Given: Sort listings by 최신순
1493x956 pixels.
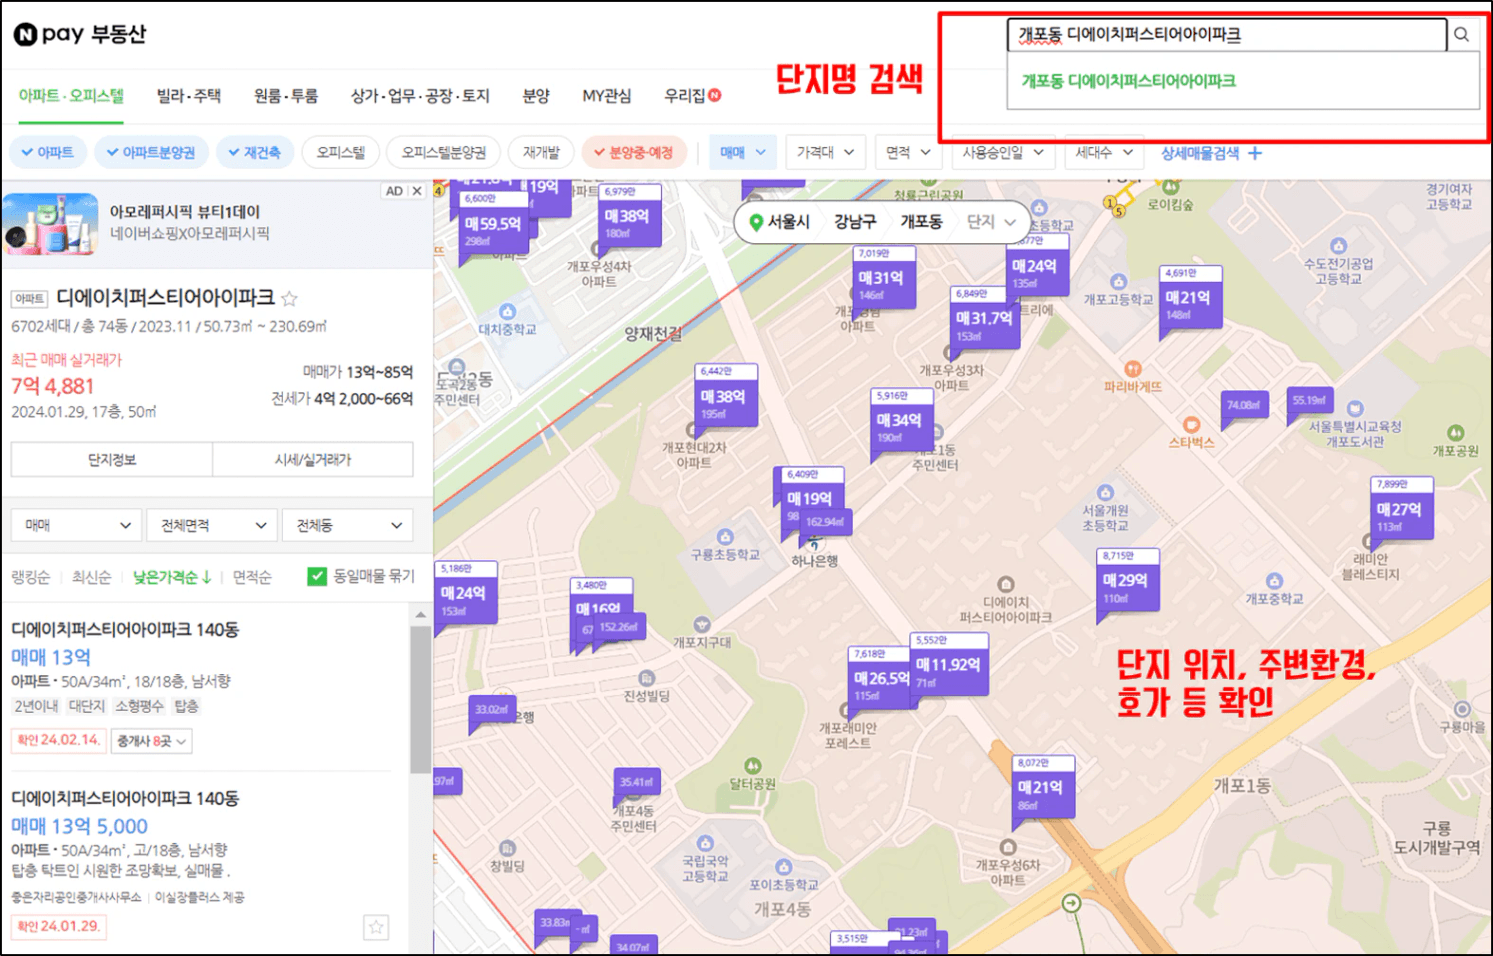Looking at the screenshot, I should click(x=91, y=577).
